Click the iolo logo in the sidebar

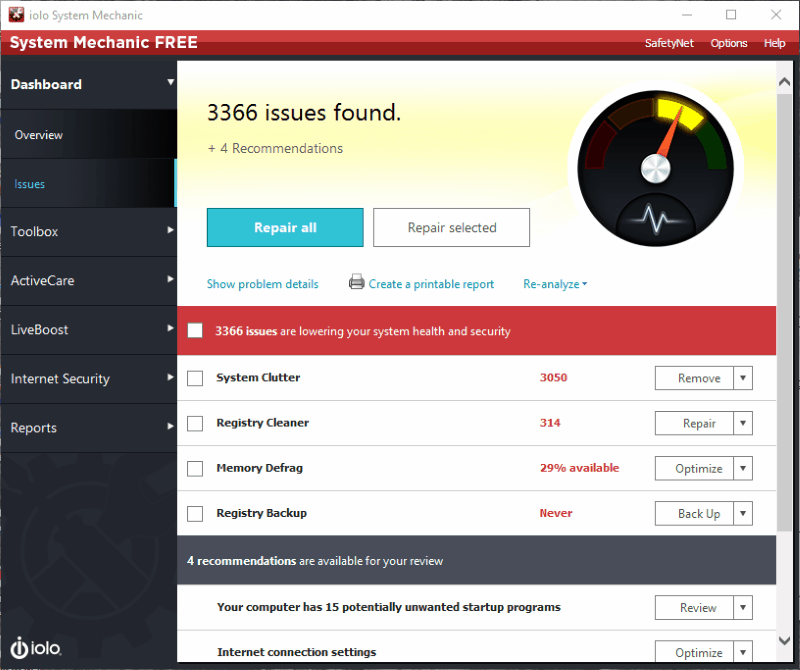click(36, 648)
